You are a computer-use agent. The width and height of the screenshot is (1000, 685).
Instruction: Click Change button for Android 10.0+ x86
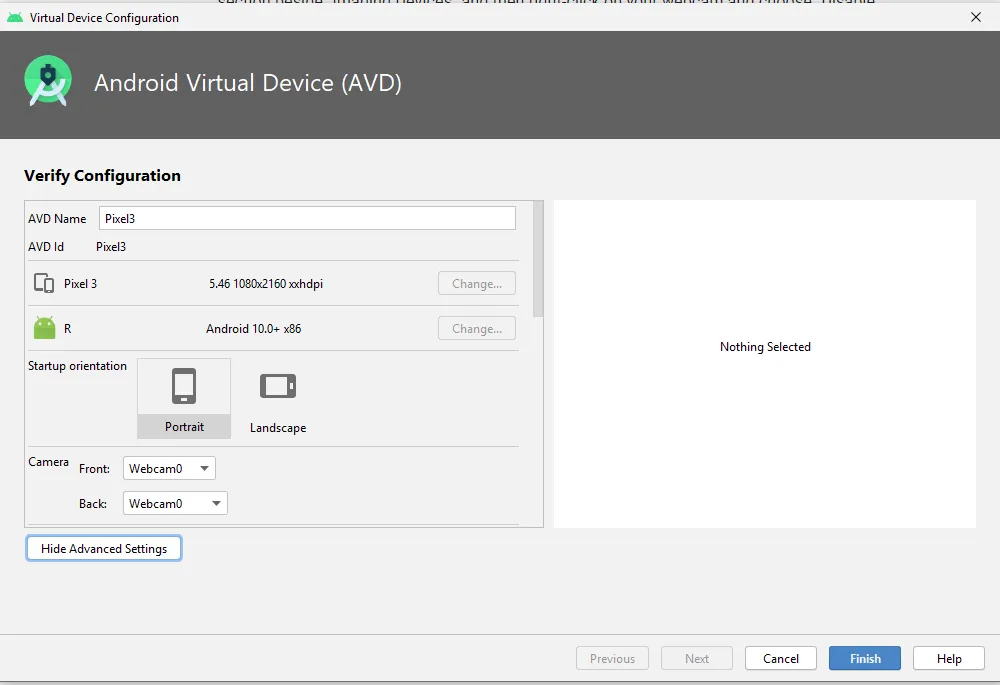pos(476,328)
